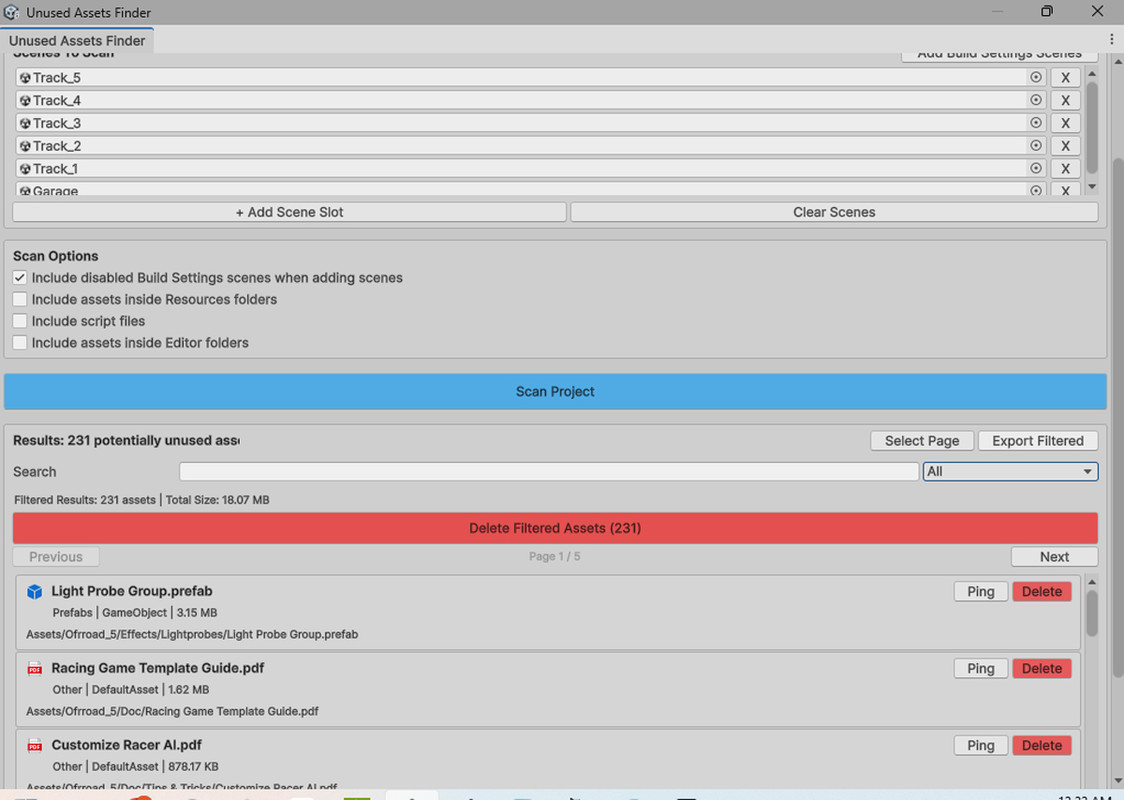1124x800 pixels.
Task: Remove Track_1 scene with its X button
Action: [x=1065, y=168]
